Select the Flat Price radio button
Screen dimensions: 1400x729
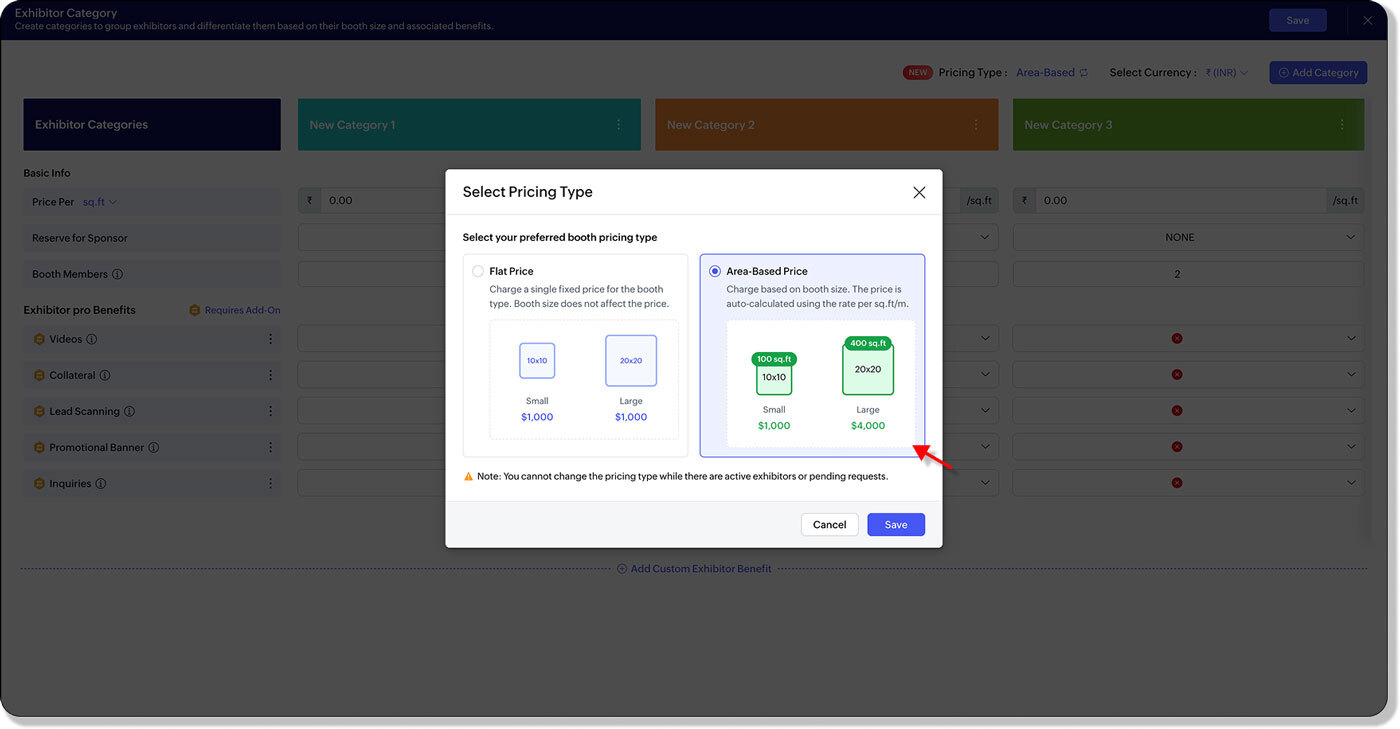478,271
